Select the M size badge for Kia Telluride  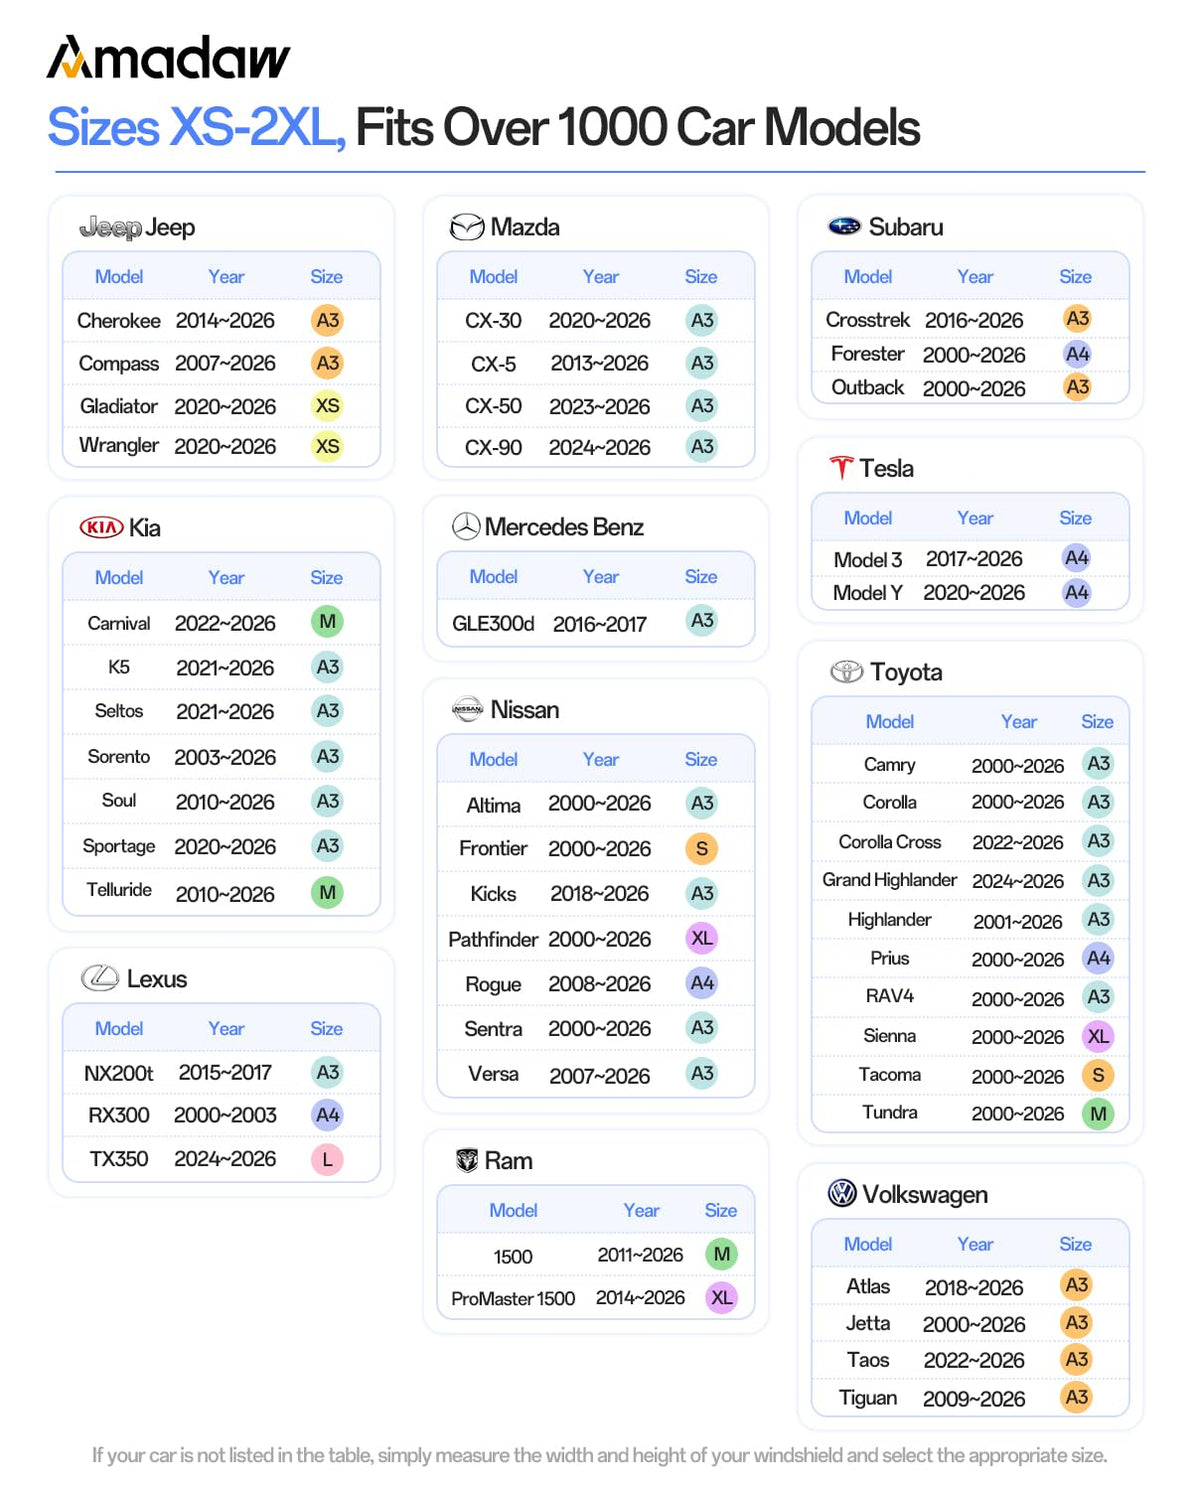[327, 892]
